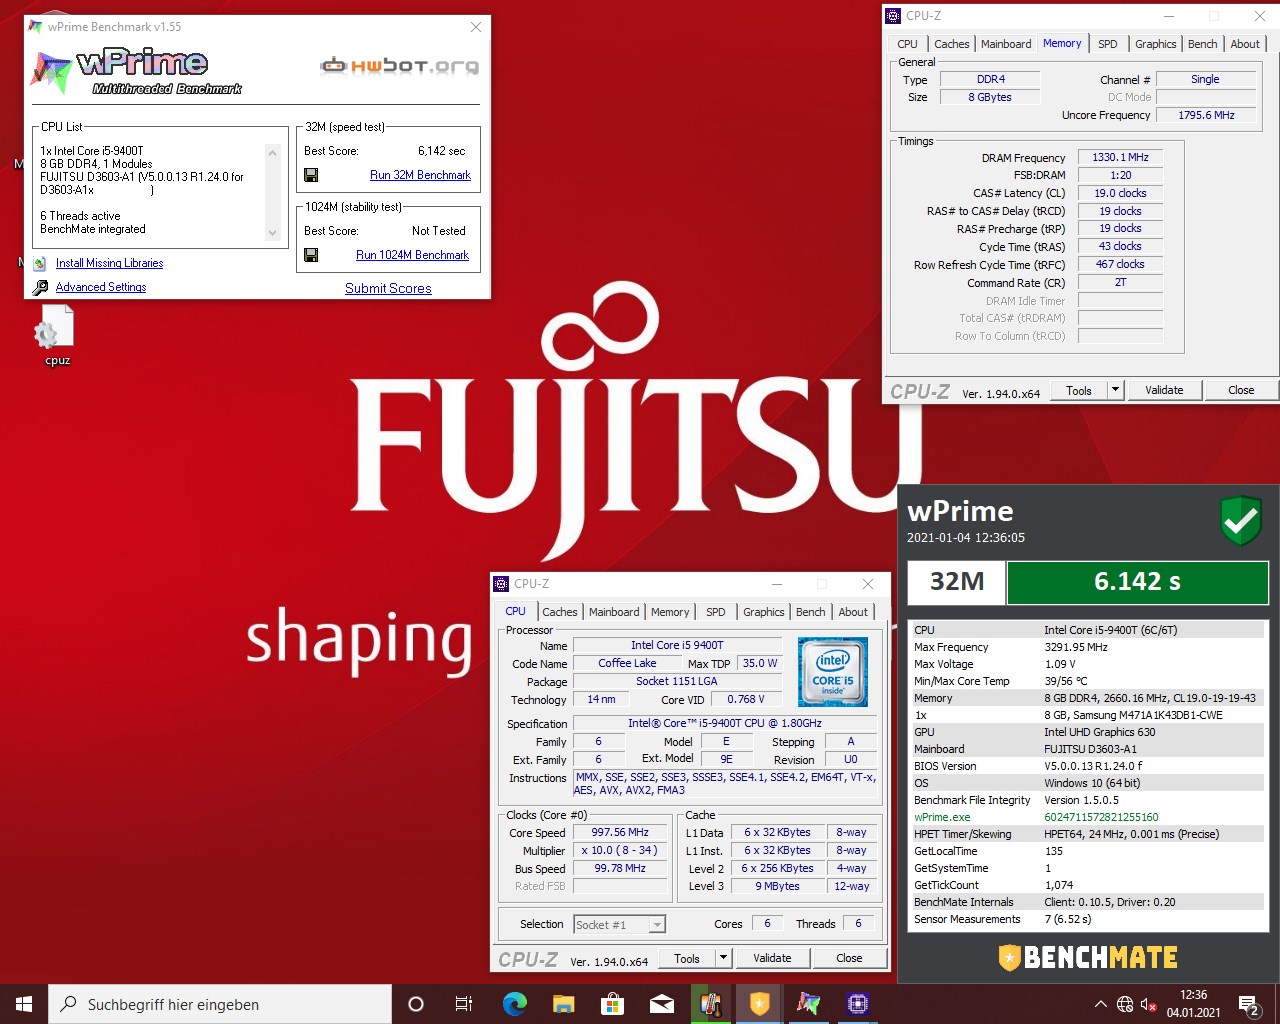Open File Explorer from the taskbar
1280x1024 pixels.
[x=563, y=1004]
